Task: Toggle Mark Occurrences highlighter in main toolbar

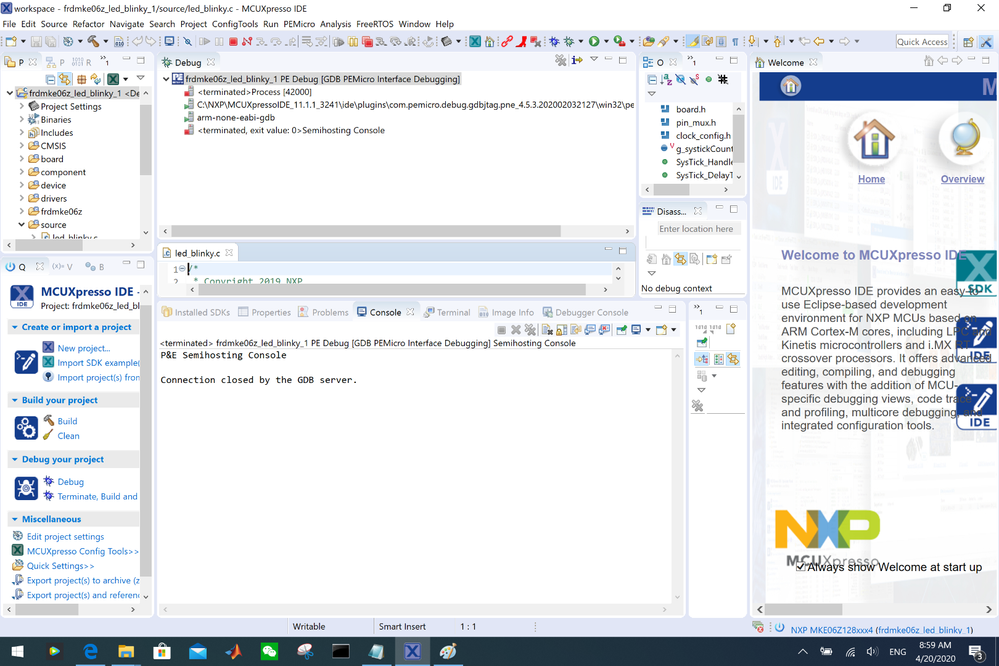Action: click(693, 41)
